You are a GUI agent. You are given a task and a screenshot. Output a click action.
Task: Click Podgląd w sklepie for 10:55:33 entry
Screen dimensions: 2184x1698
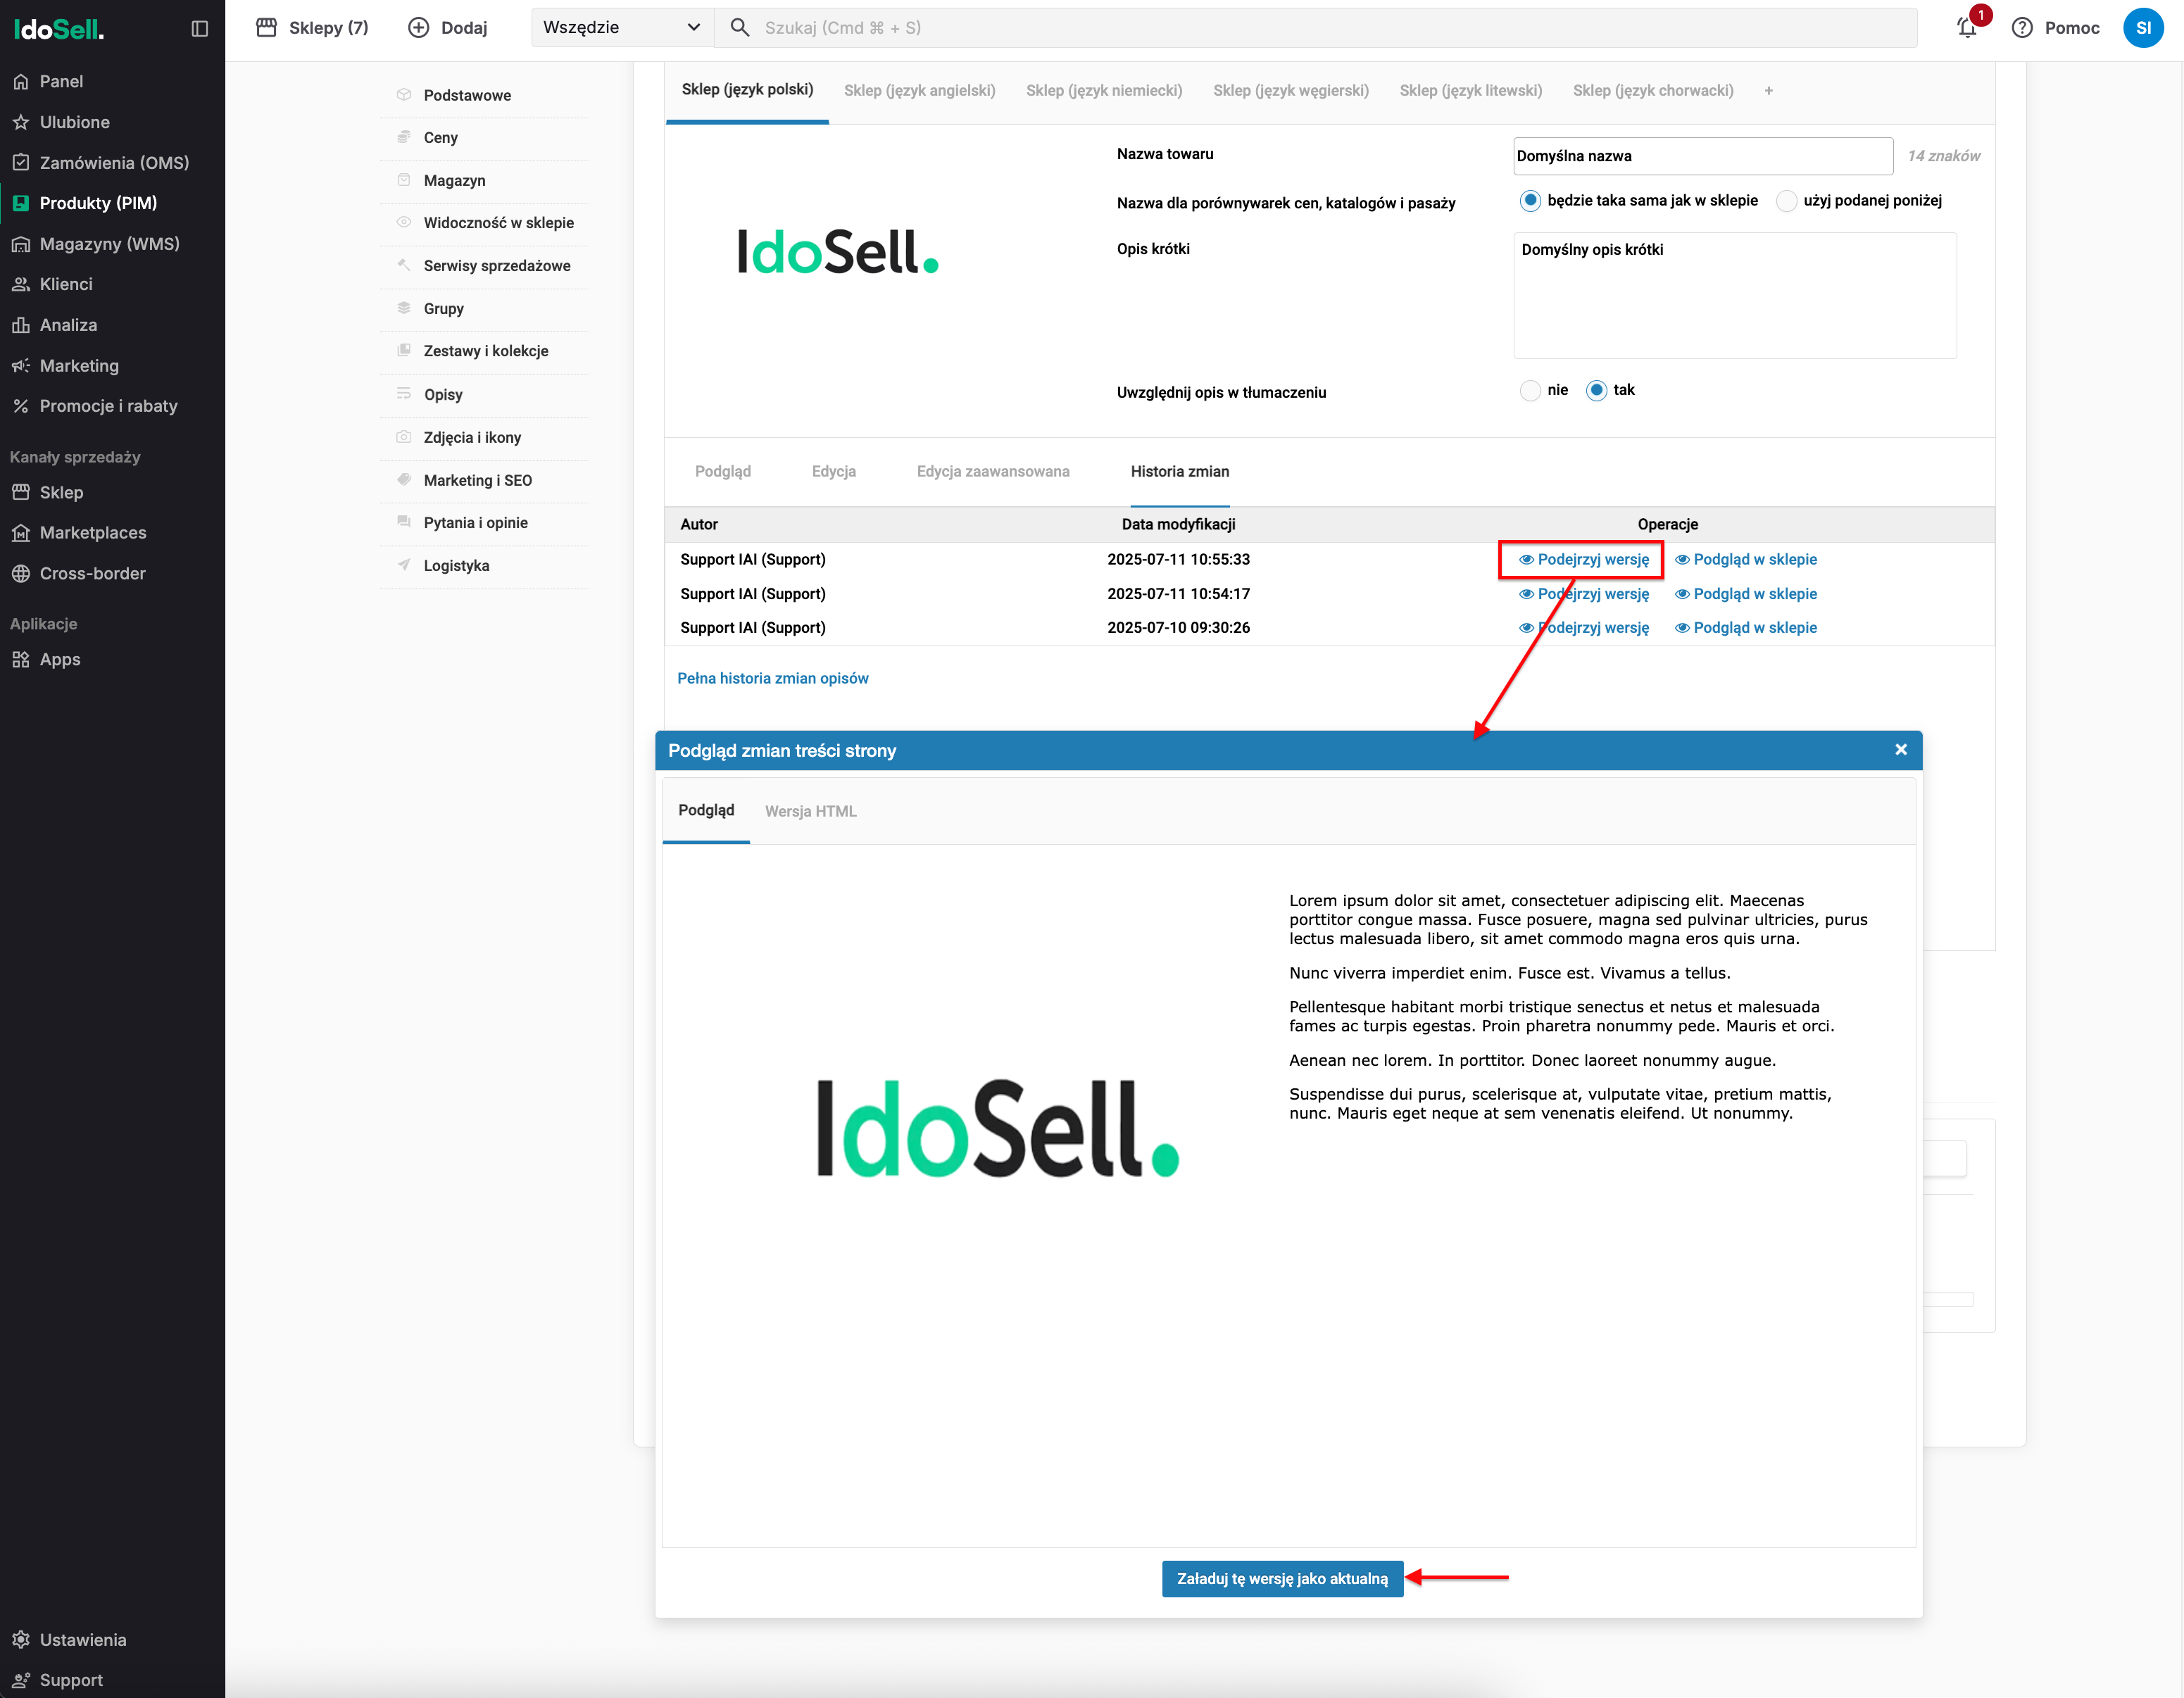[x=1746, y=560]
